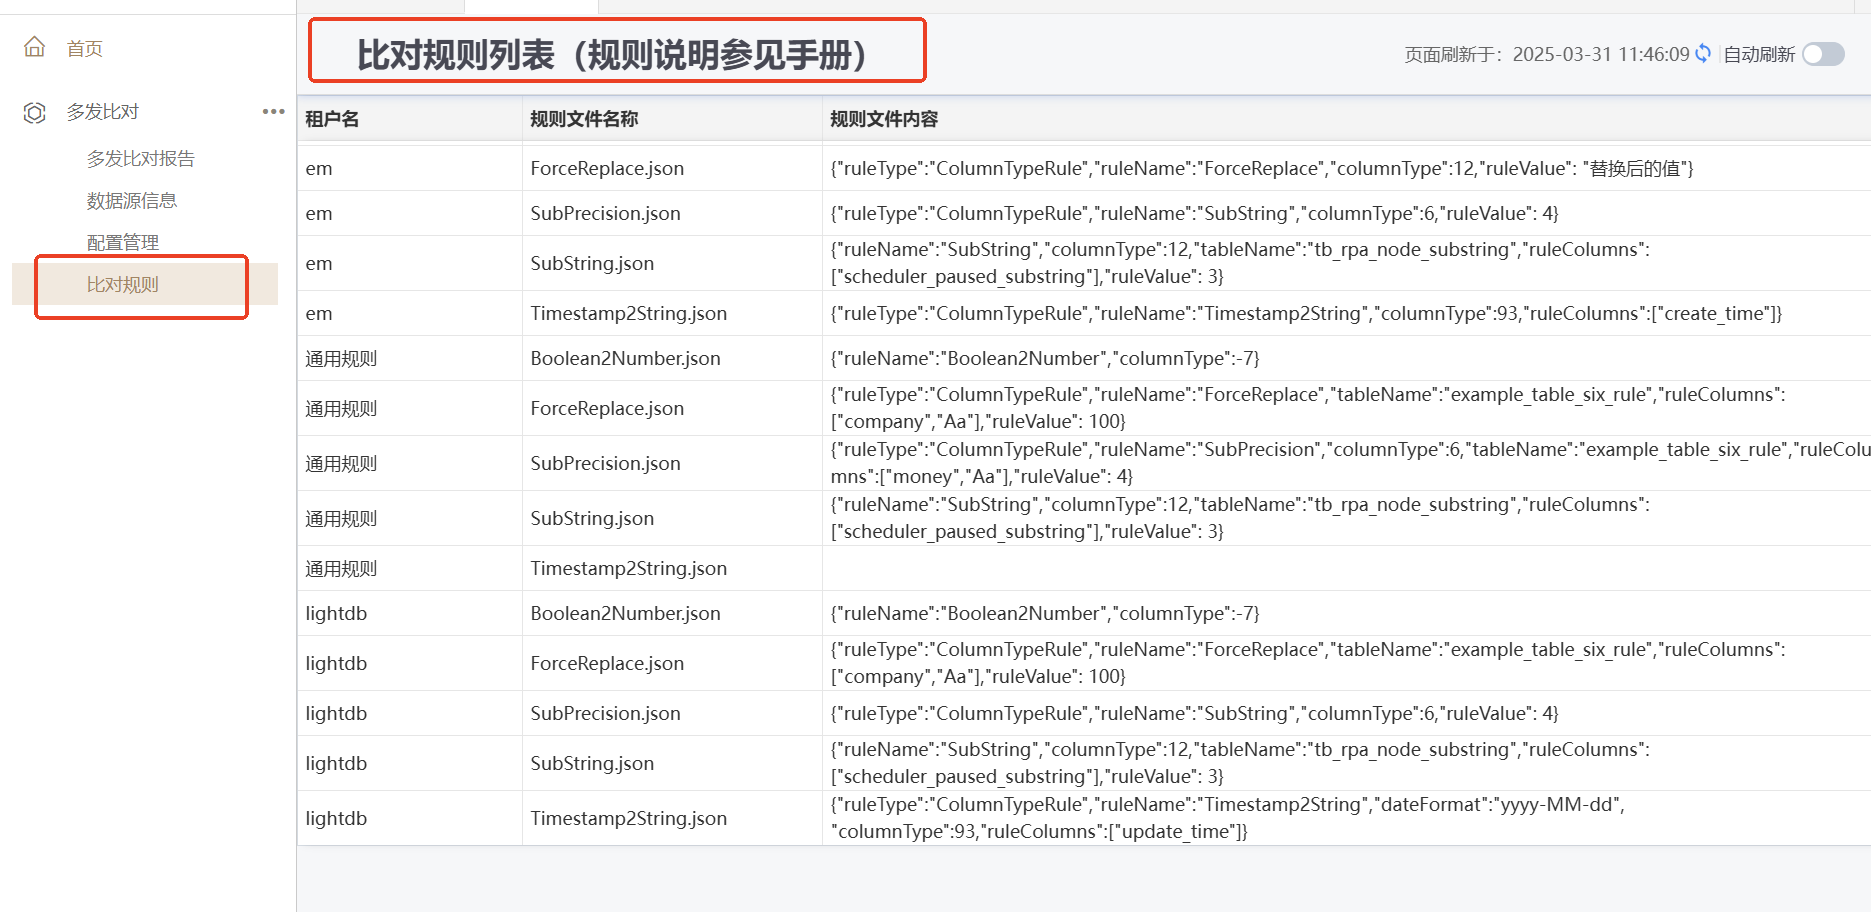
Task: Click the 多发比对 hexagon icon
Action: 35,112
